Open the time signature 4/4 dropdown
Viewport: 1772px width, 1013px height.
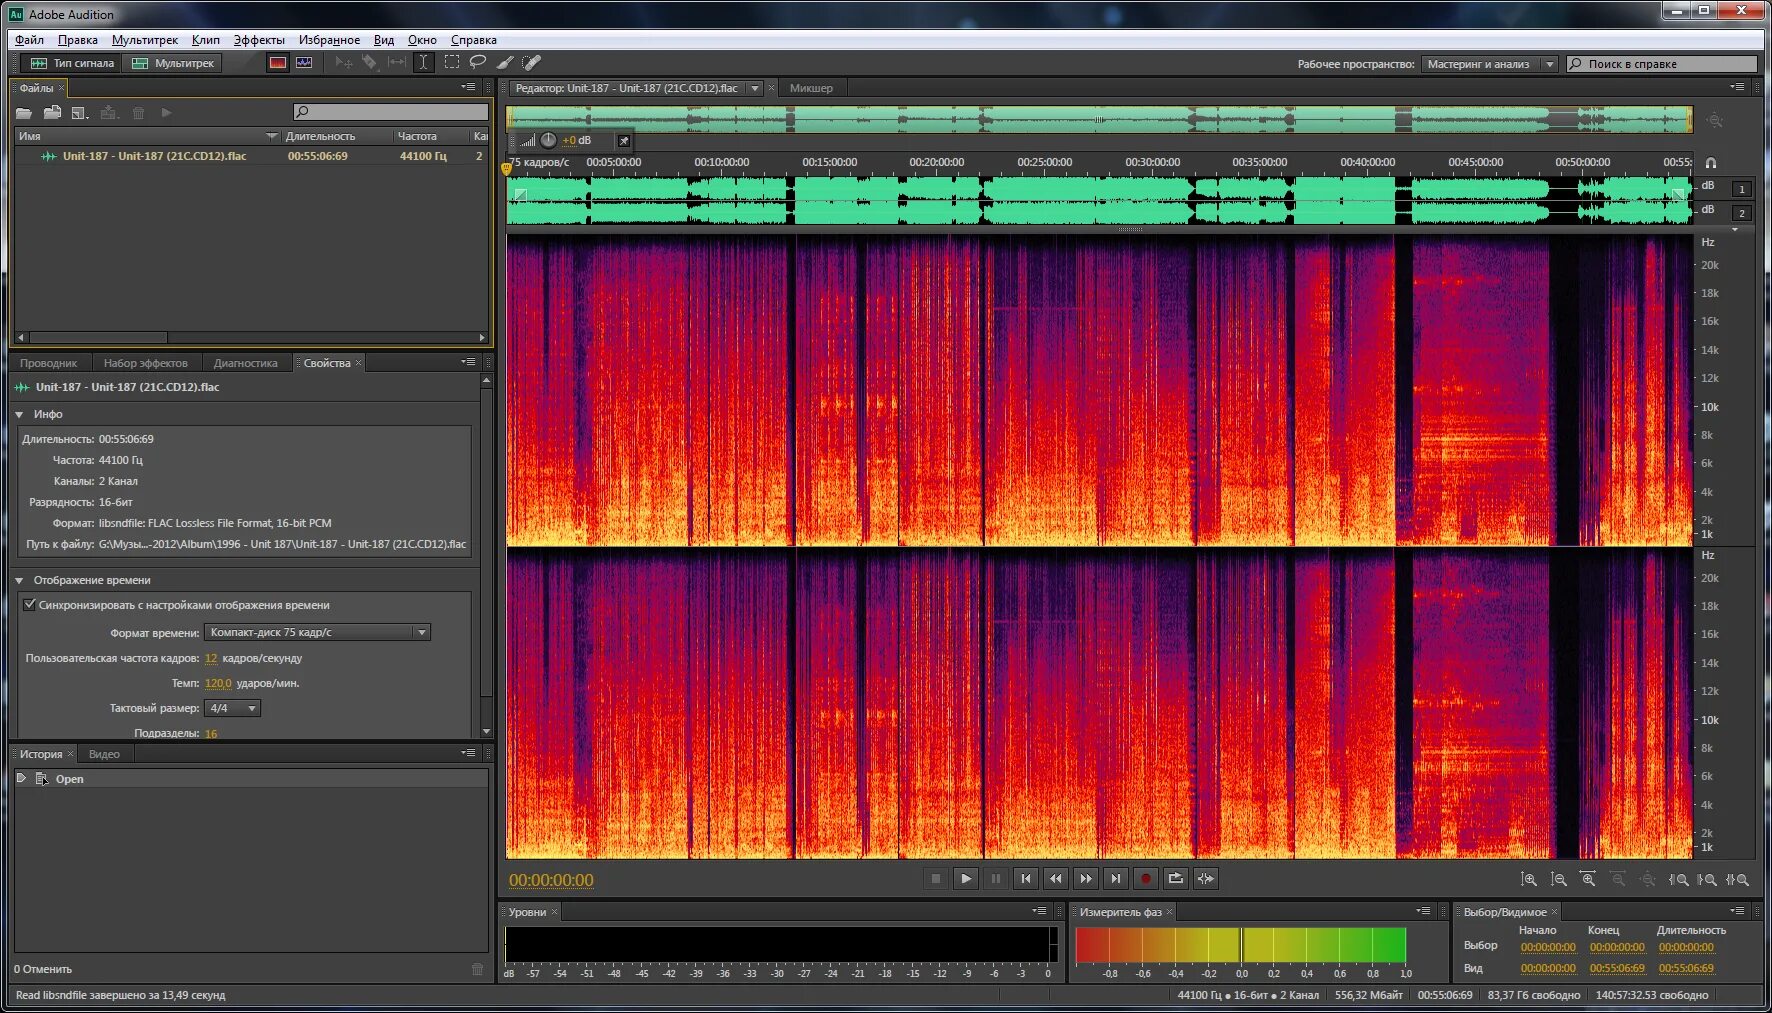tap(232, 708)
